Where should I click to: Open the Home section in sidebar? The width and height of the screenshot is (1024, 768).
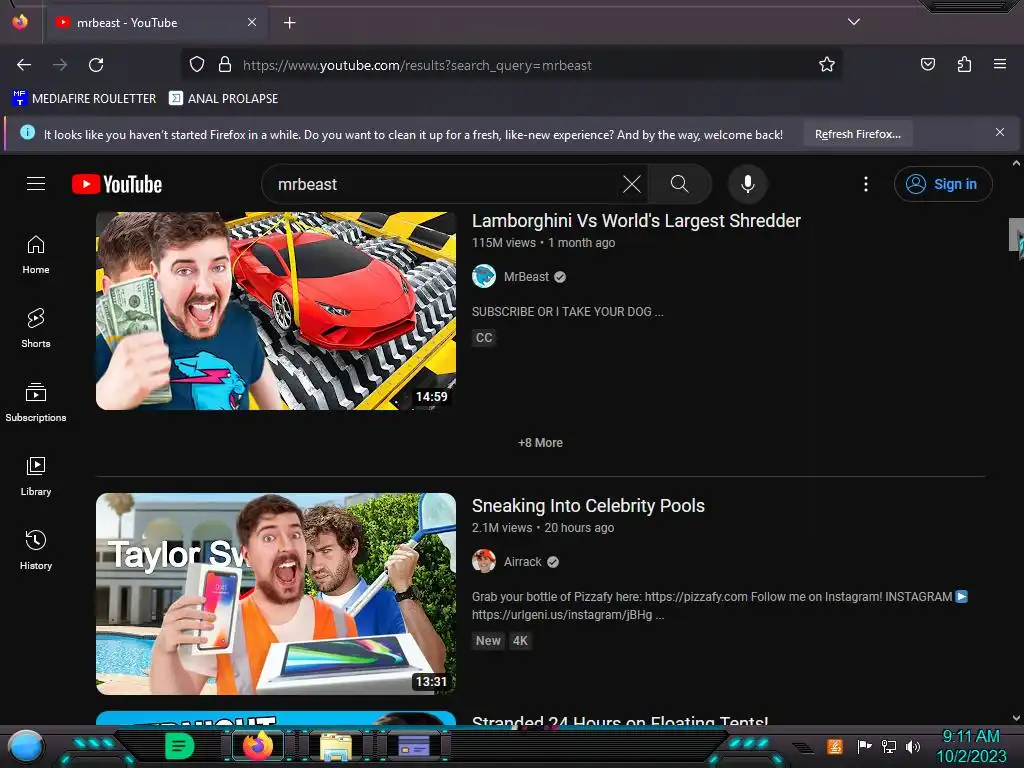point(36,255)
